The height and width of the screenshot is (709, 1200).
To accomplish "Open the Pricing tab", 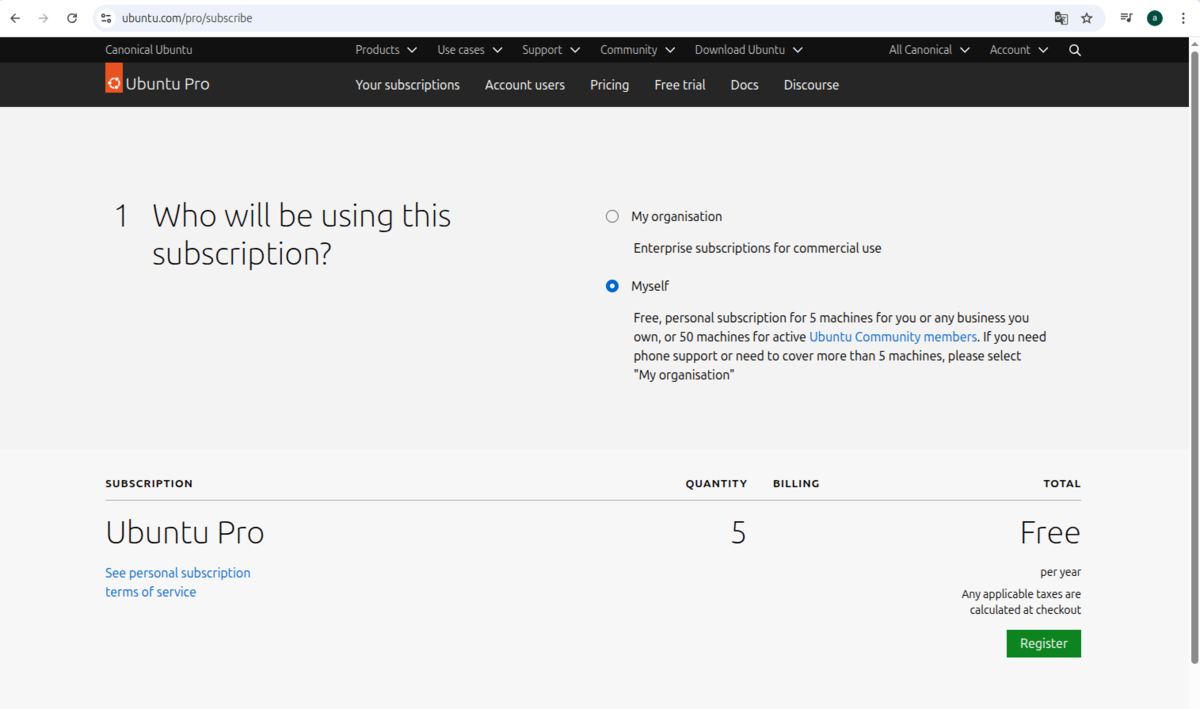I will click(610, 85).
